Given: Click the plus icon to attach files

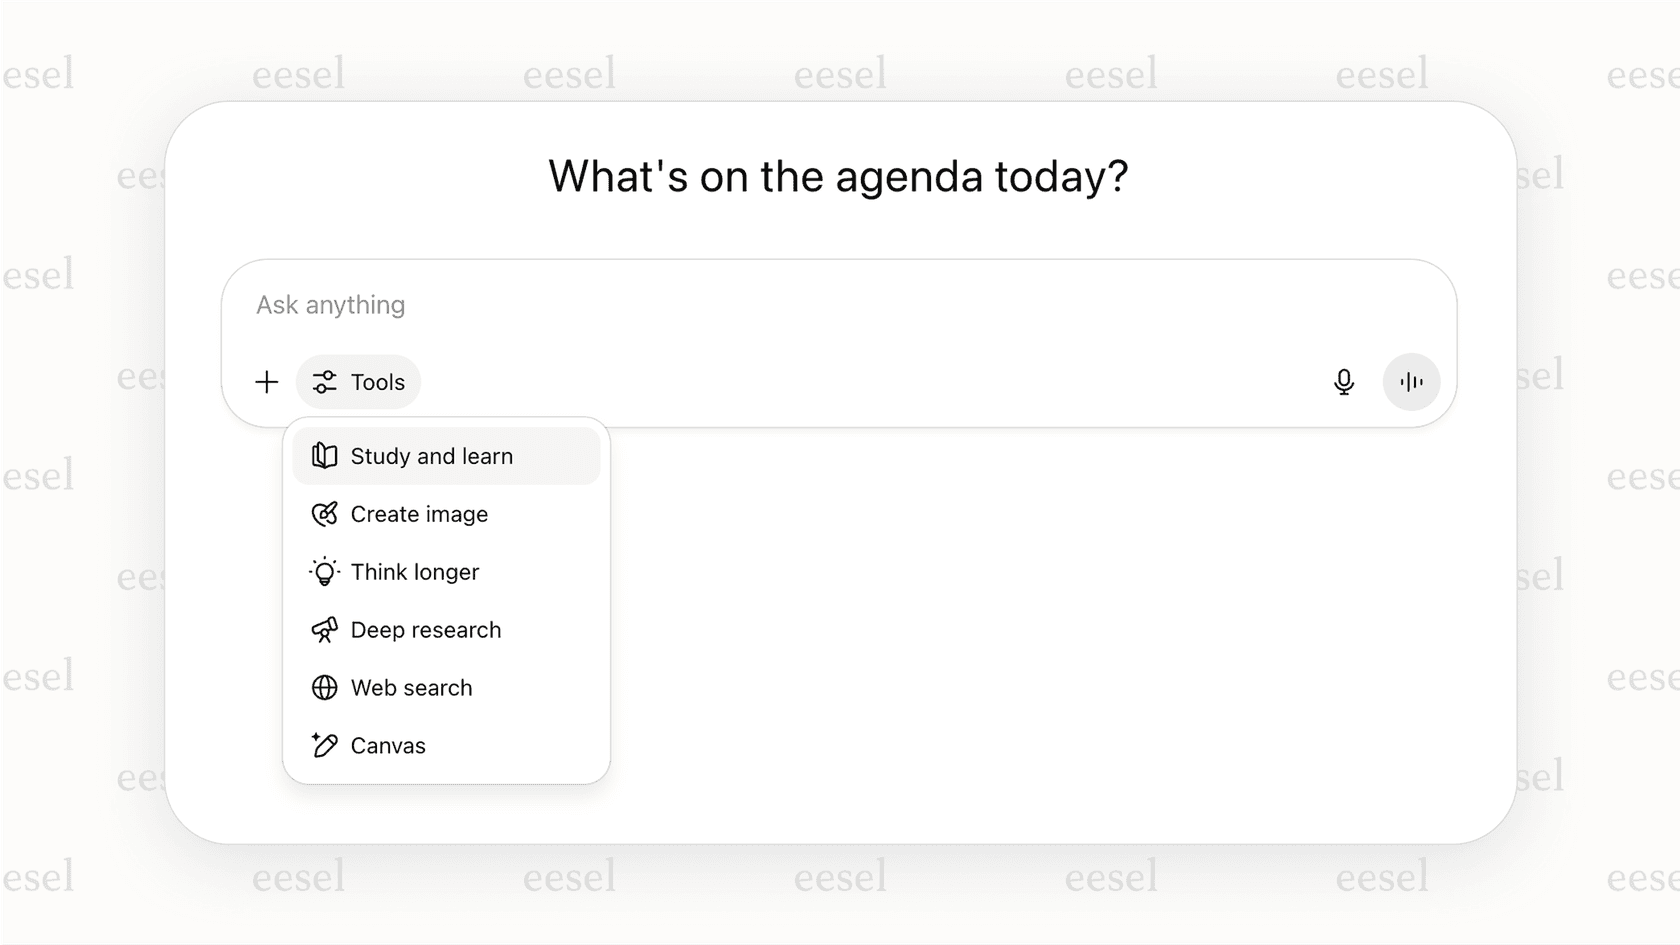Looking at the screenshot, I should [267, 381].
